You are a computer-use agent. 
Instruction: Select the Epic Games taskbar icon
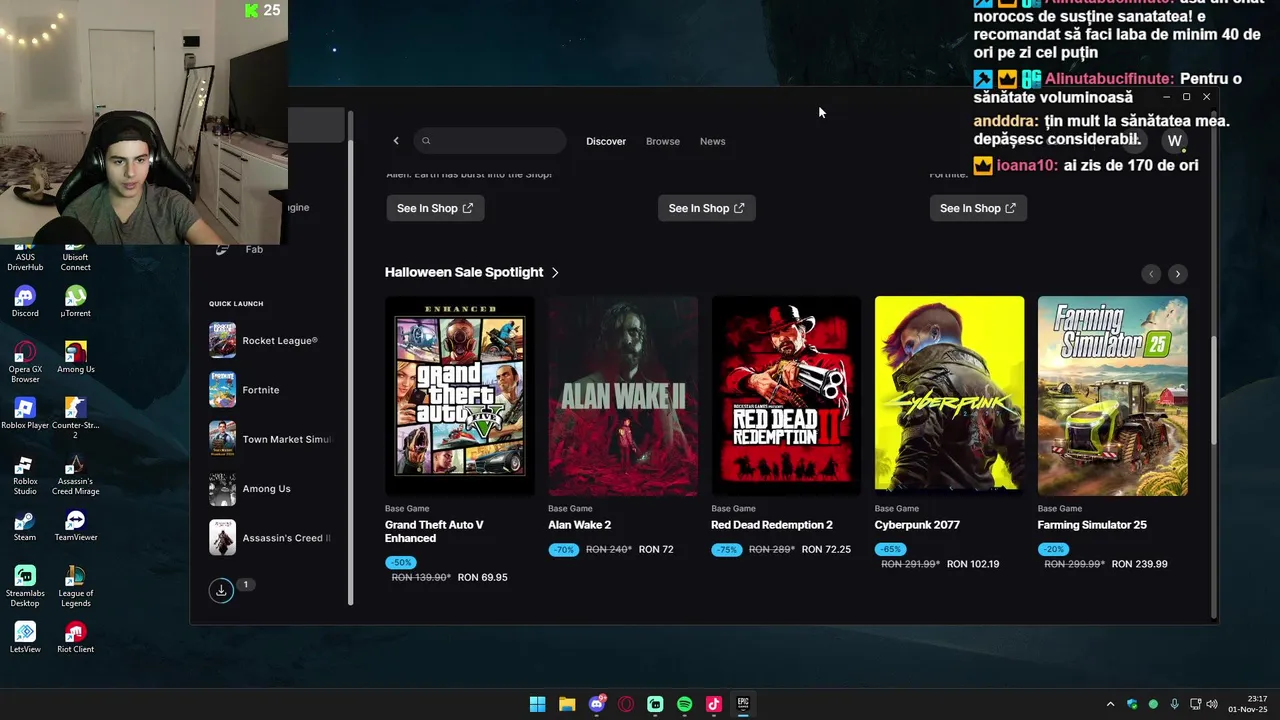(x=743, y=704)
